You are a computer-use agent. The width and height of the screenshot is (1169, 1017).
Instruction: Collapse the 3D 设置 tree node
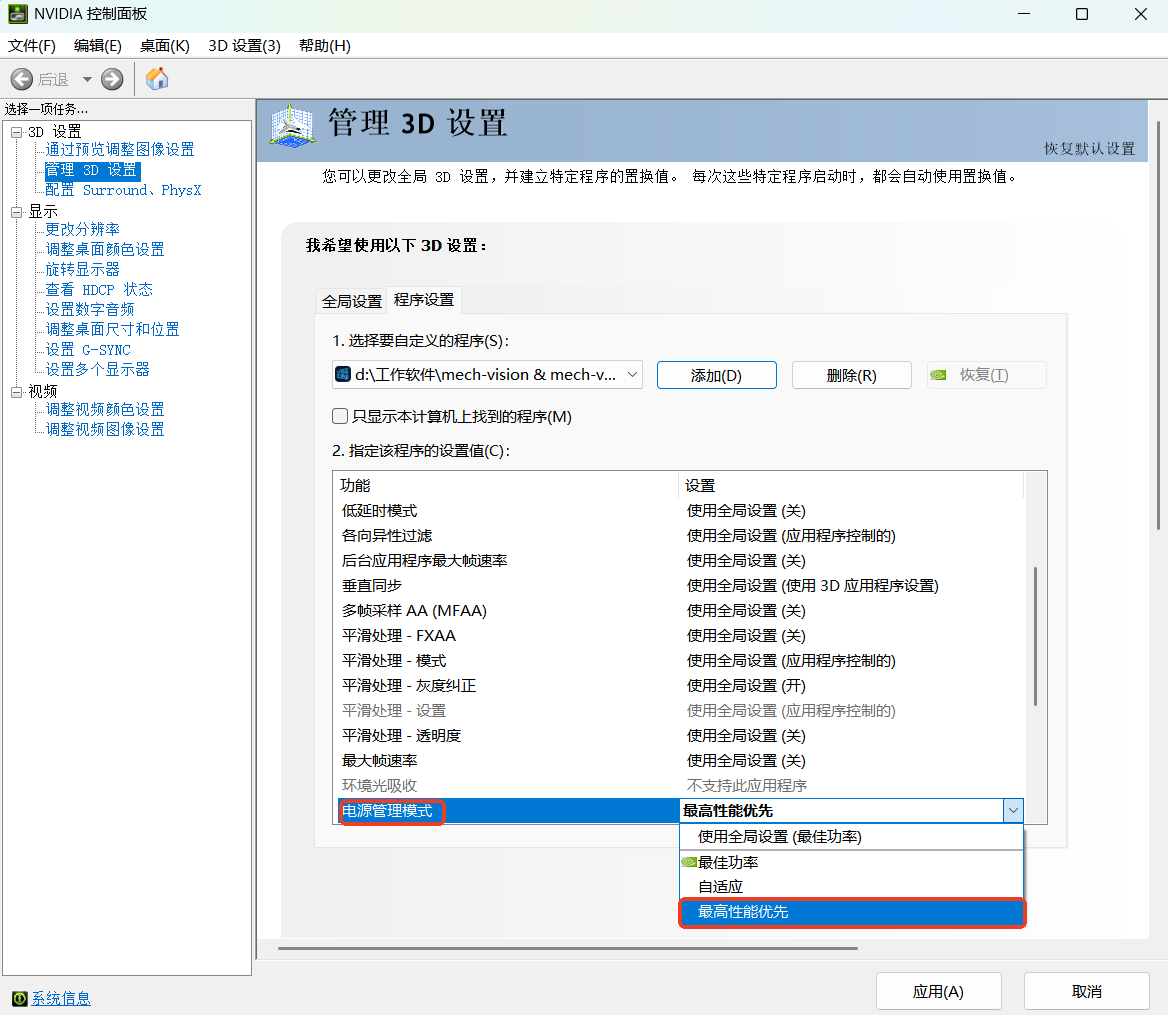click(16, 131)
